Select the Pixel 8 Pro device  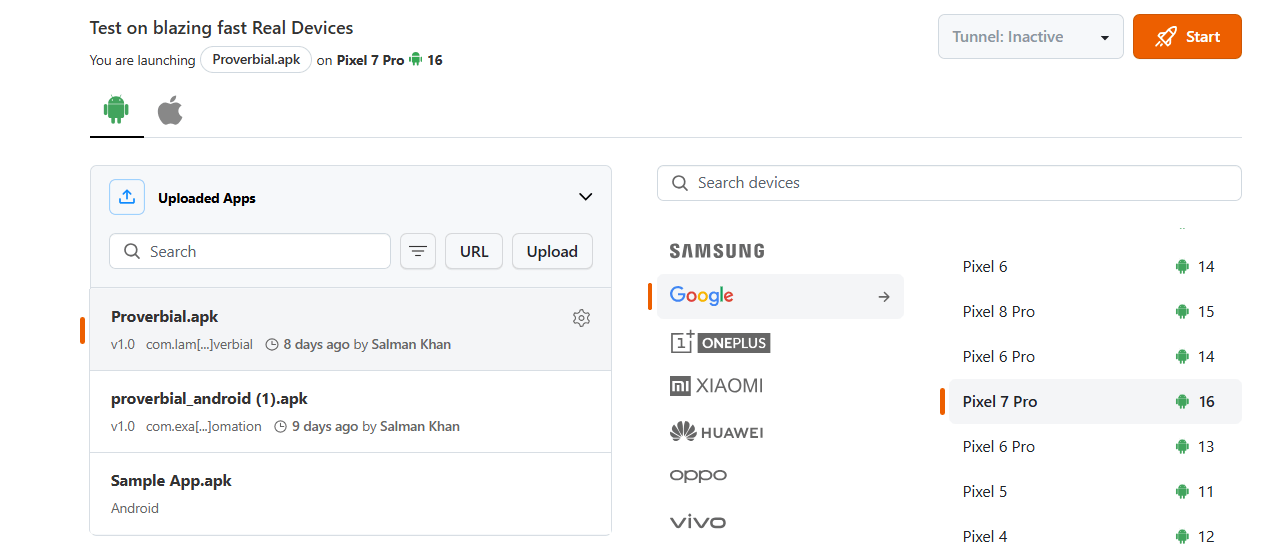click(x=1000, y=312)
